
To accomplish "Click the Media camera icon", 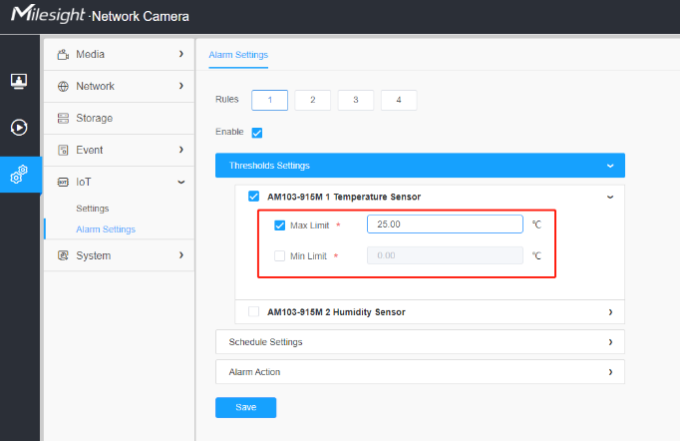I will pos(63,55).
